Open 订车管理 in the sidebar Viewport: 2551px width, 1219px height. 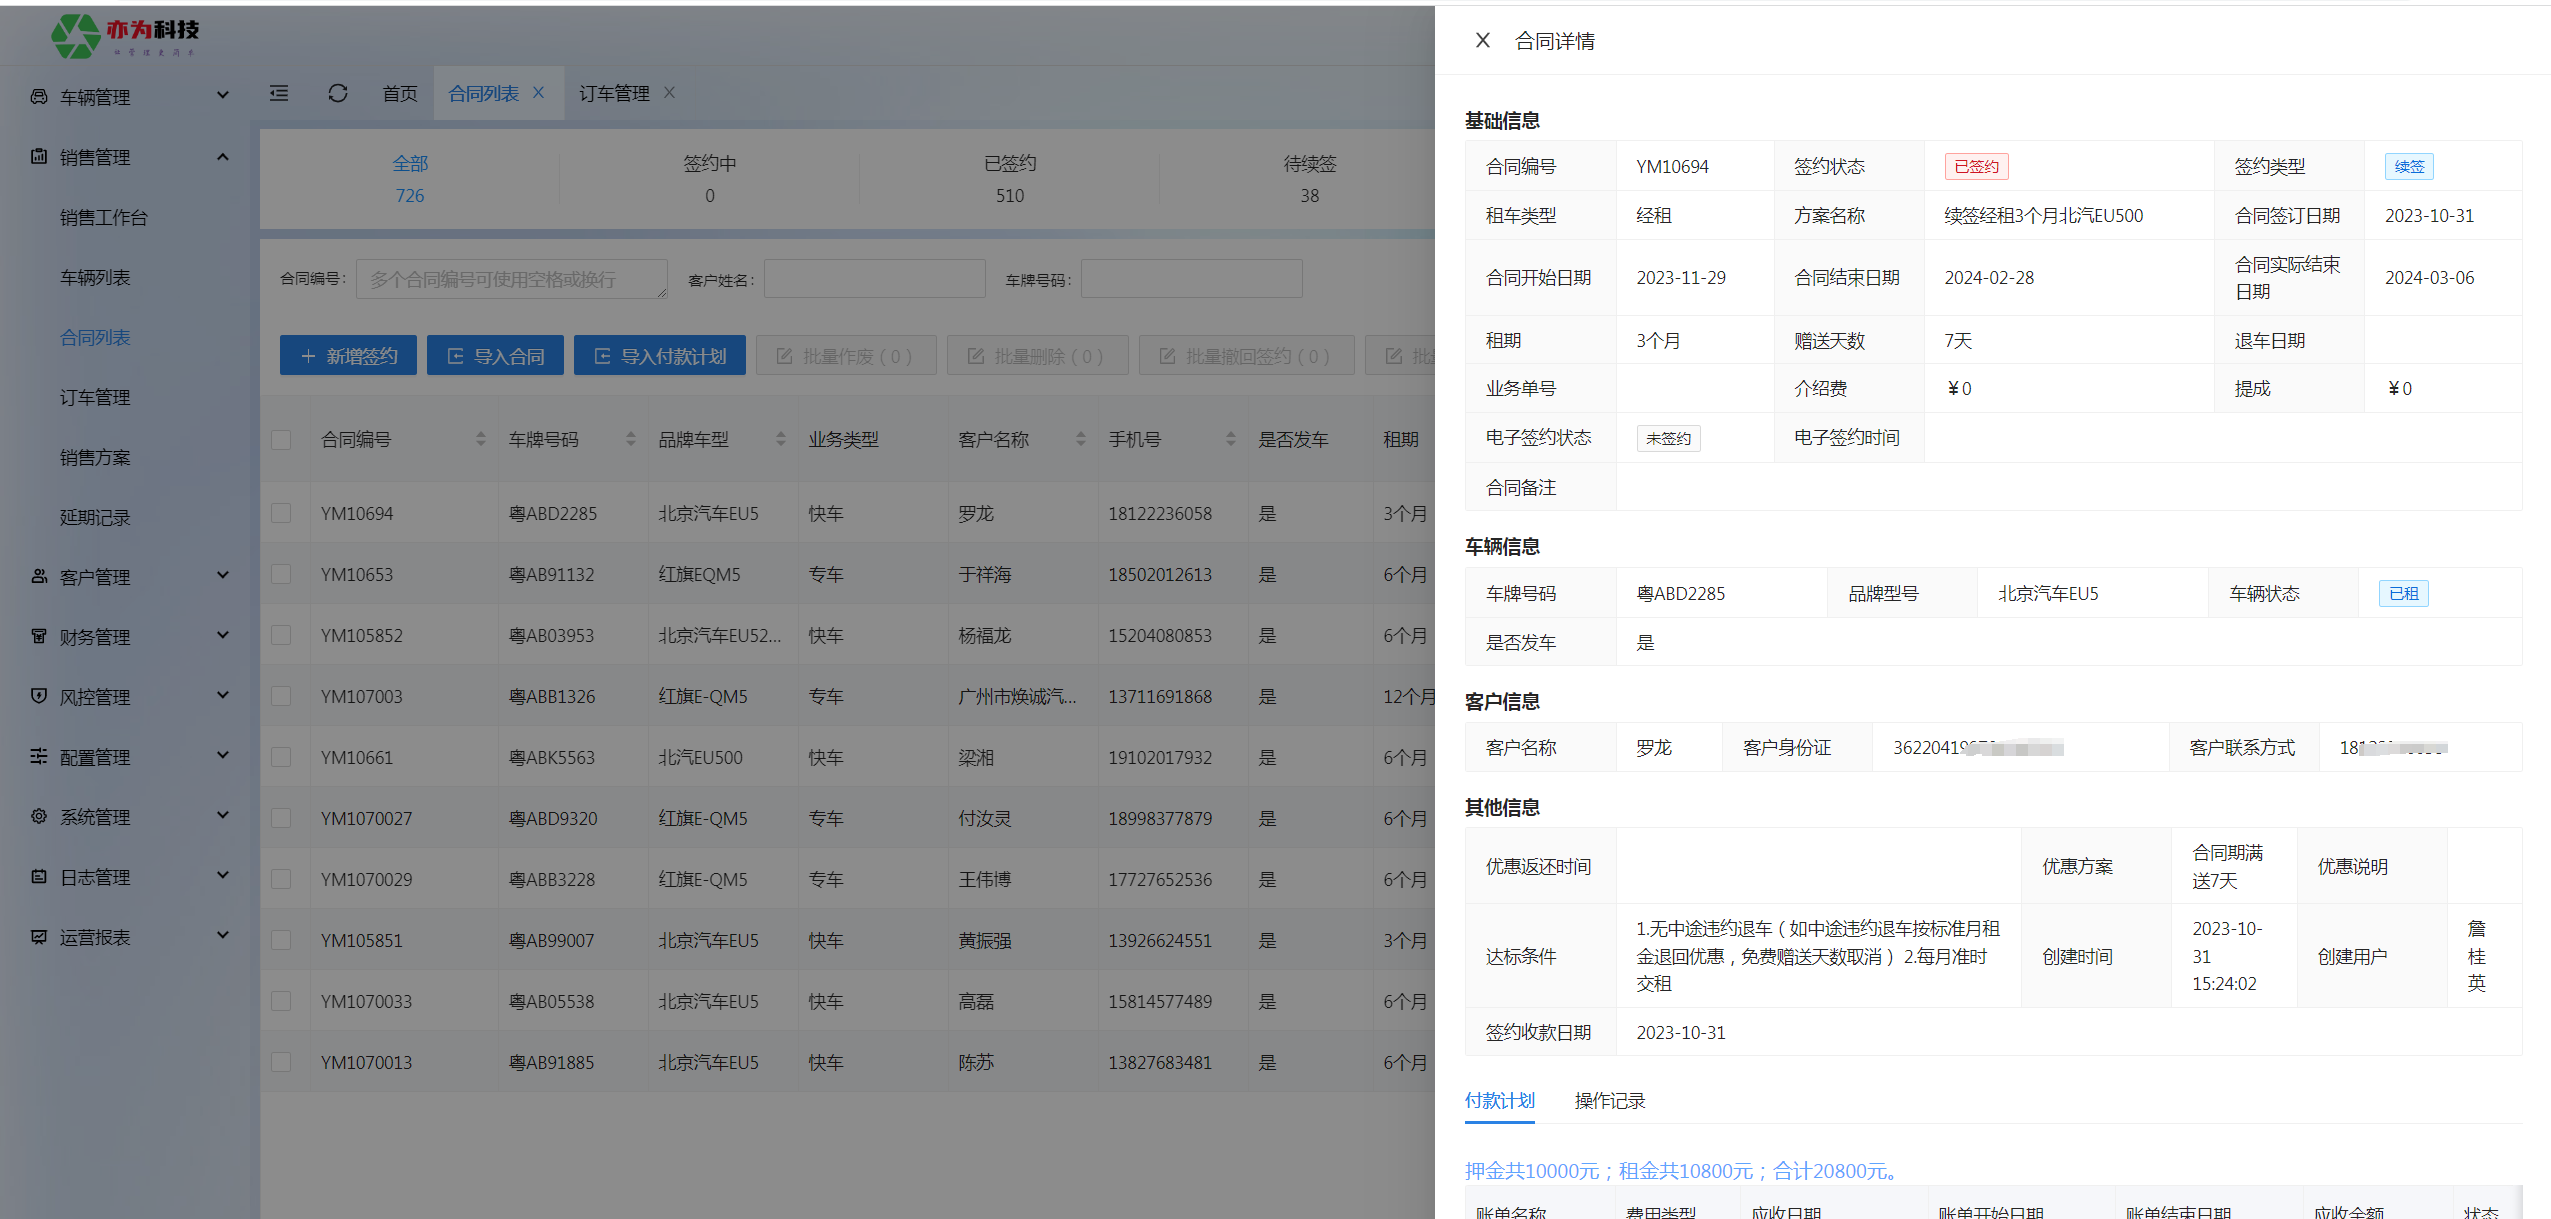(95, 397)
